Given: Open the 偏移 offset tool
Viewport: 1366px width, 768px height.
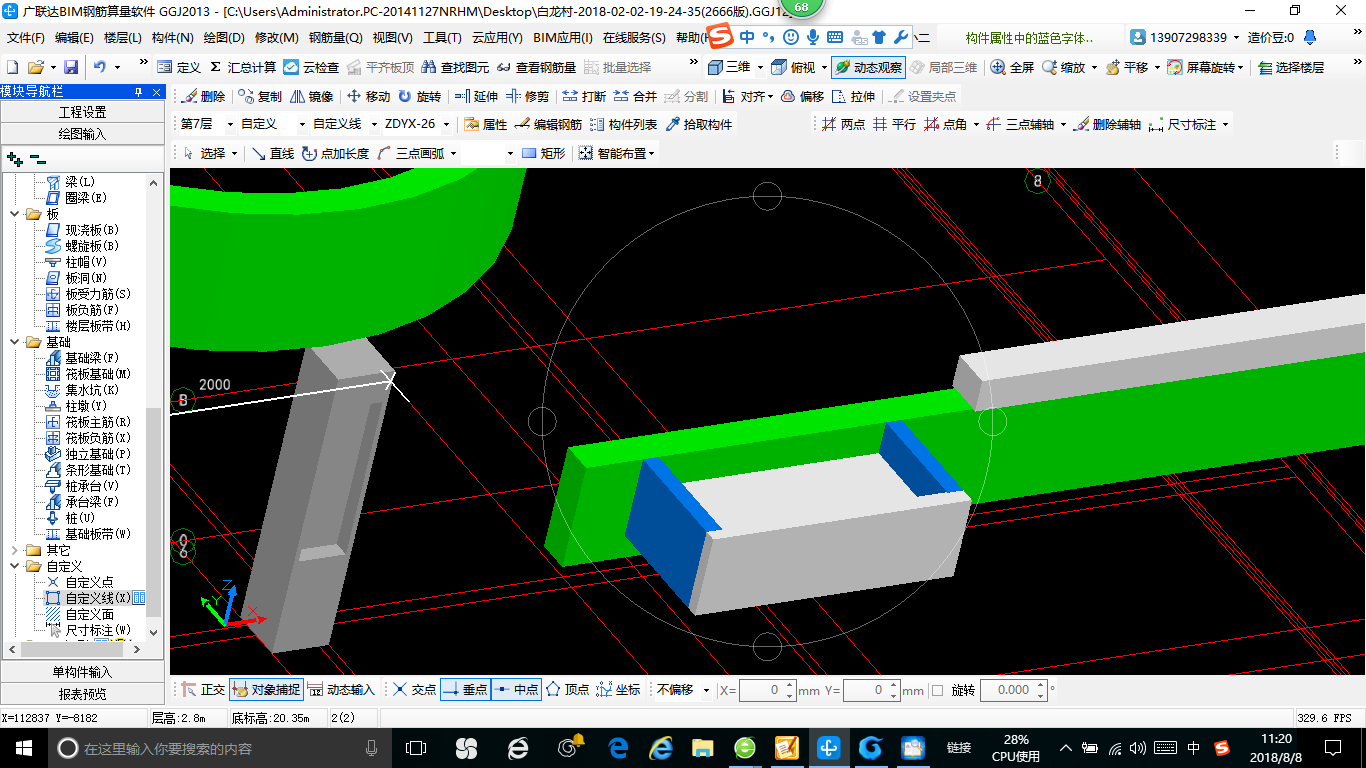Looking at the screenshot, I should tap(802, 97).
